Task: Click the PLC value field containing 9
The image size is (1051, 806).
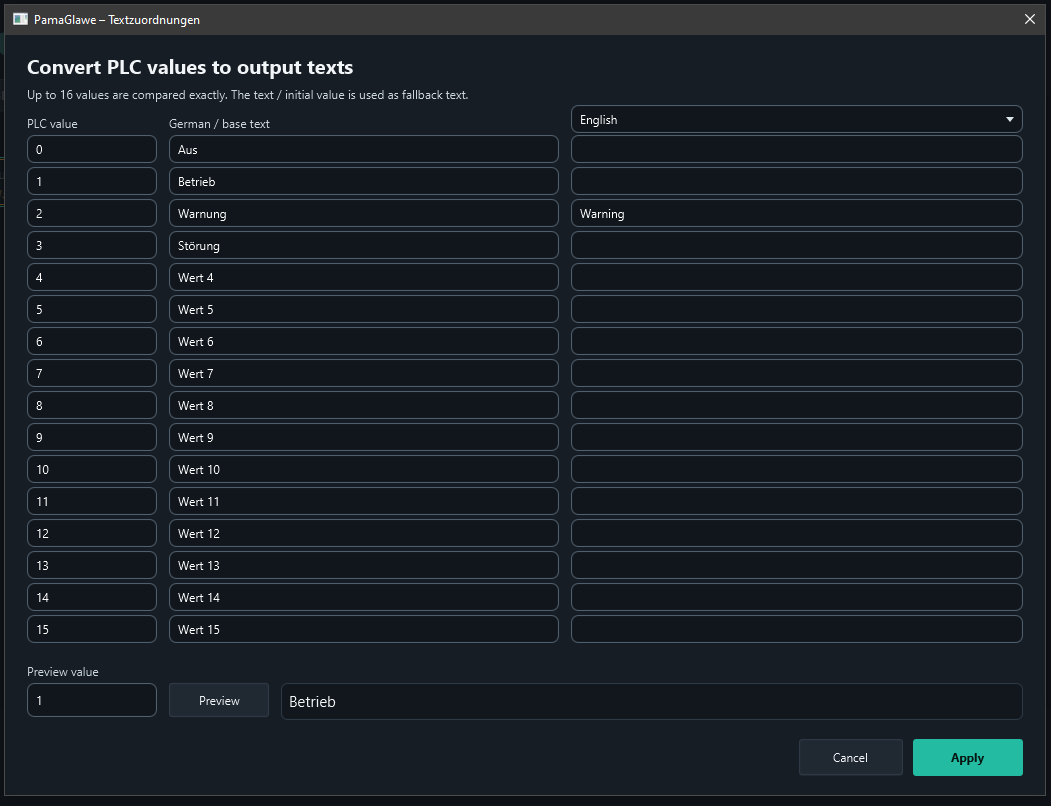Action: (x=92, y=437)
